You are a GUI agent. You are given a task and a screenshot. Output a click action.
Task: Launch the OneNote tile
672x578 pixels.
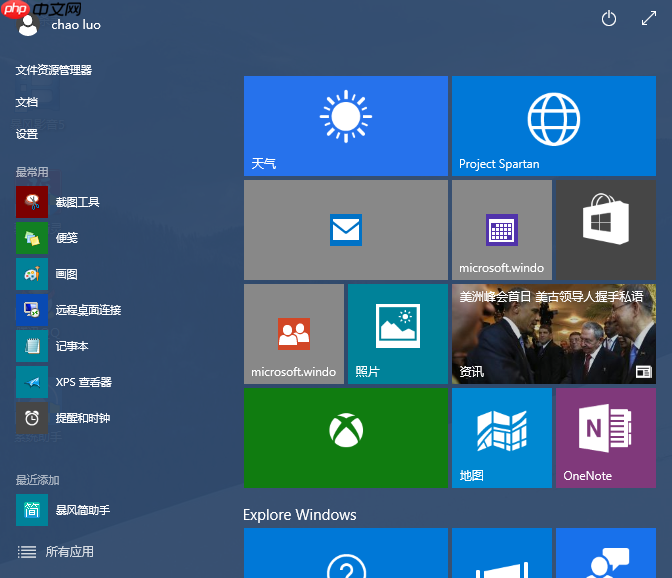pos(606,438)
